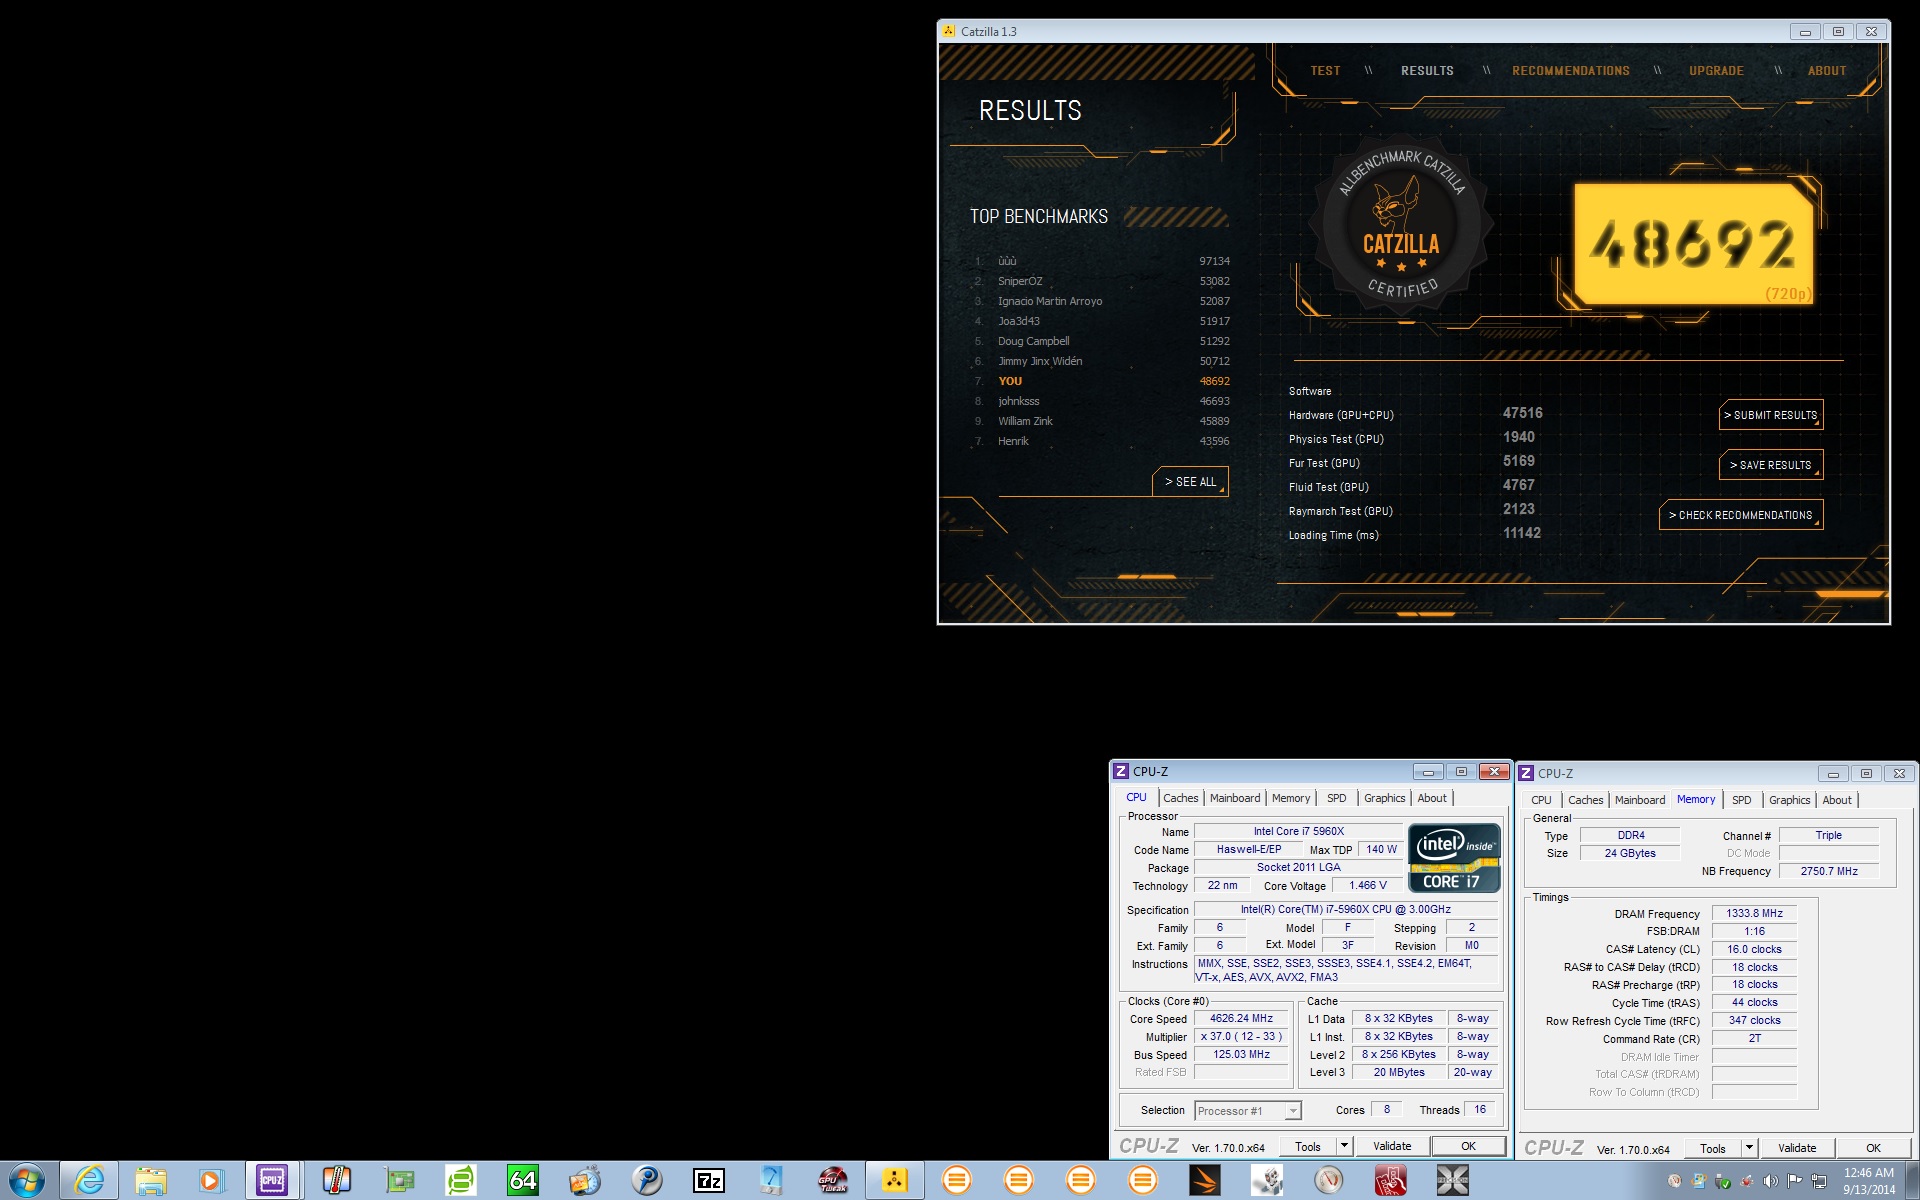This screenshot has height=1200, width=1920.
Task: Launch AIDA64 green 64 taskbar icon
Action: pos(523,1181)
